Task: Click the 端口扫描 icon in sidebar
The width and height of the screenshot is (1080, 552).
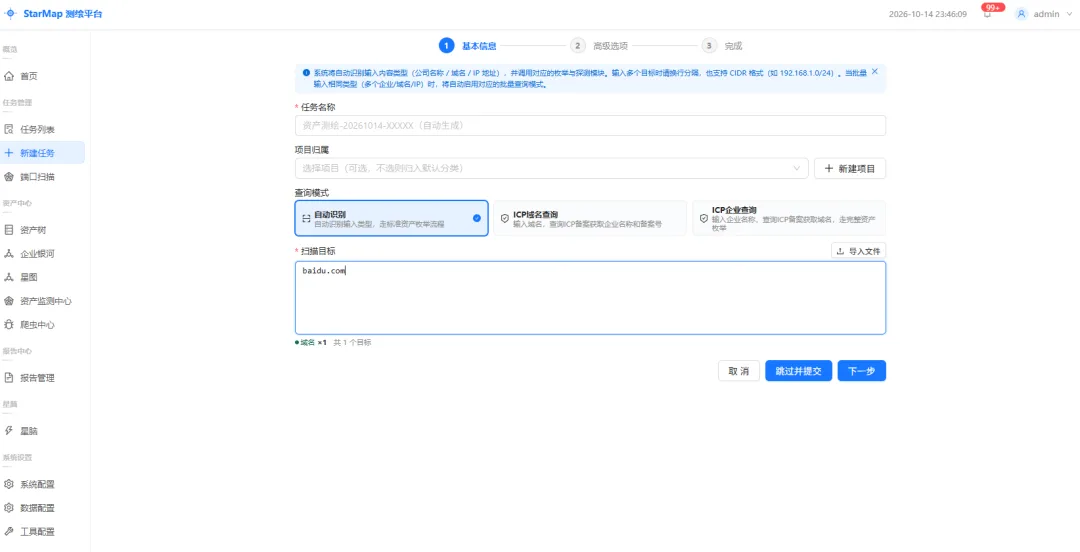Action: [9, 176]
